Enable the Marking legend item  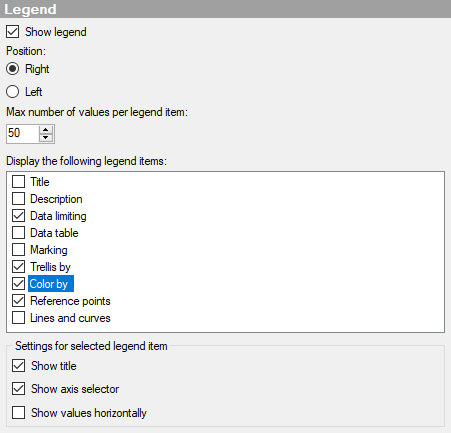18,250
